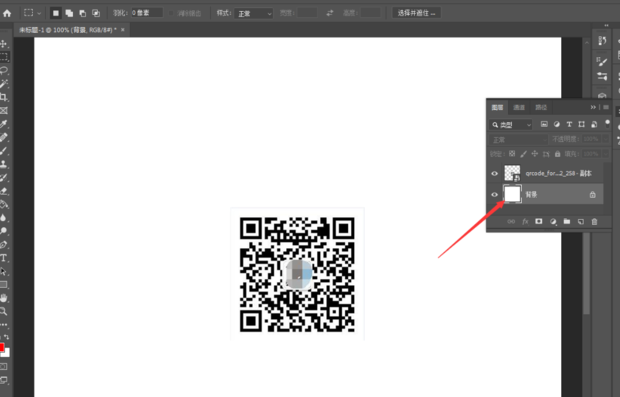Swap width and height arrows icon
Viewport: 620px width, 397px height.
[x=329, y=13]
